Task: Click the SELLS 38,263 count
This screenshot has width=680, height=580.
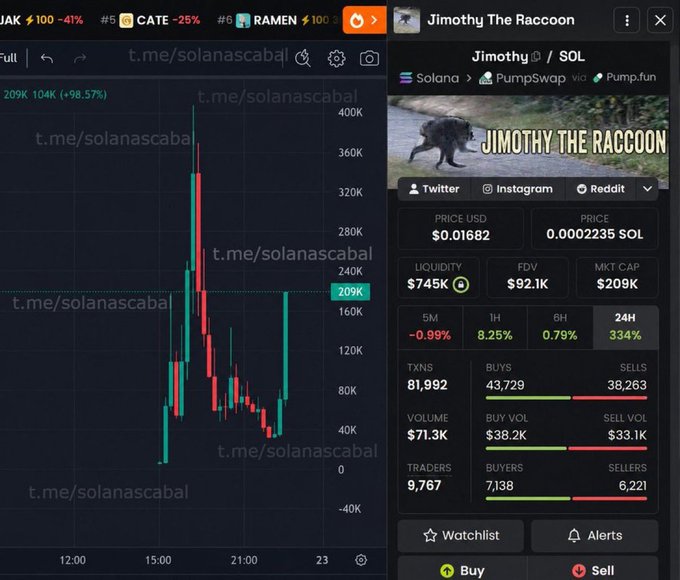Action: tap(627, 385)
